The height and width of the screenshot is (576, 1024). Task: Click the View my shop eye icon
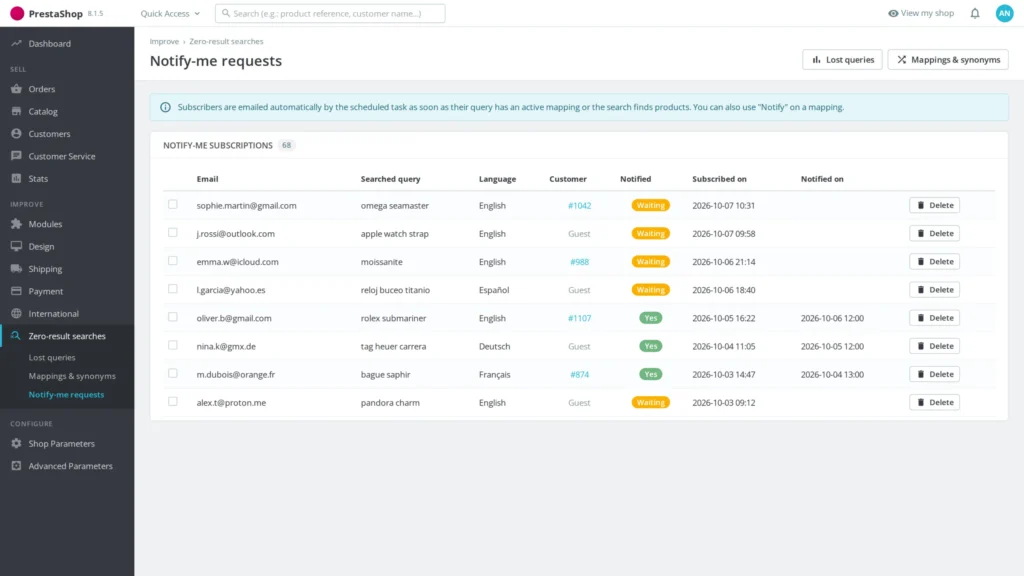coord(893,13)
